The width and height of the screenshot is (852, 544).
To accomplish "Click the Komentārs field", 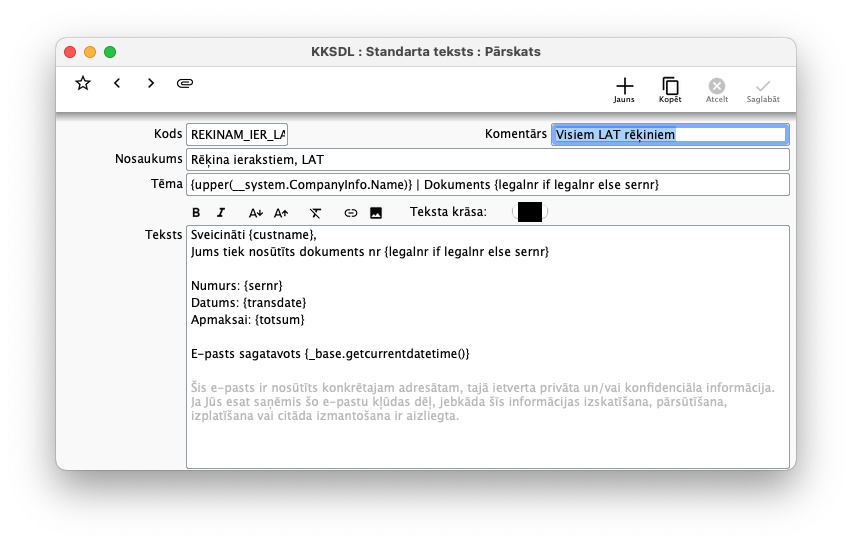I will 669,134.
